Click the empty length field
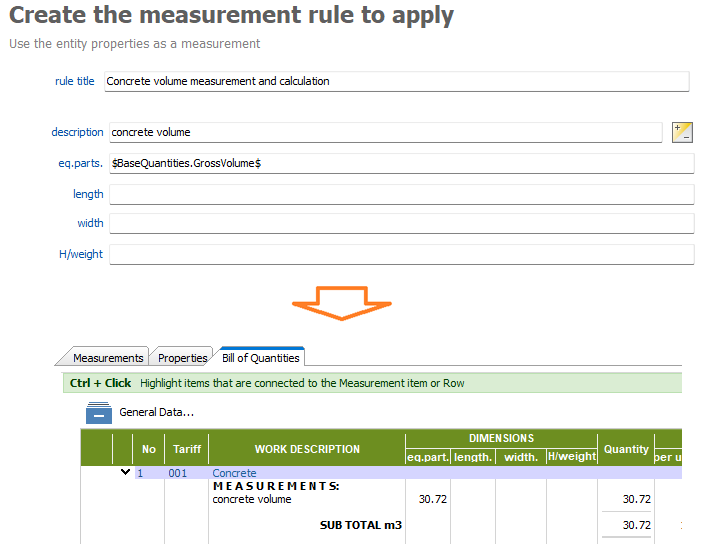 click(x=400, y=194)
